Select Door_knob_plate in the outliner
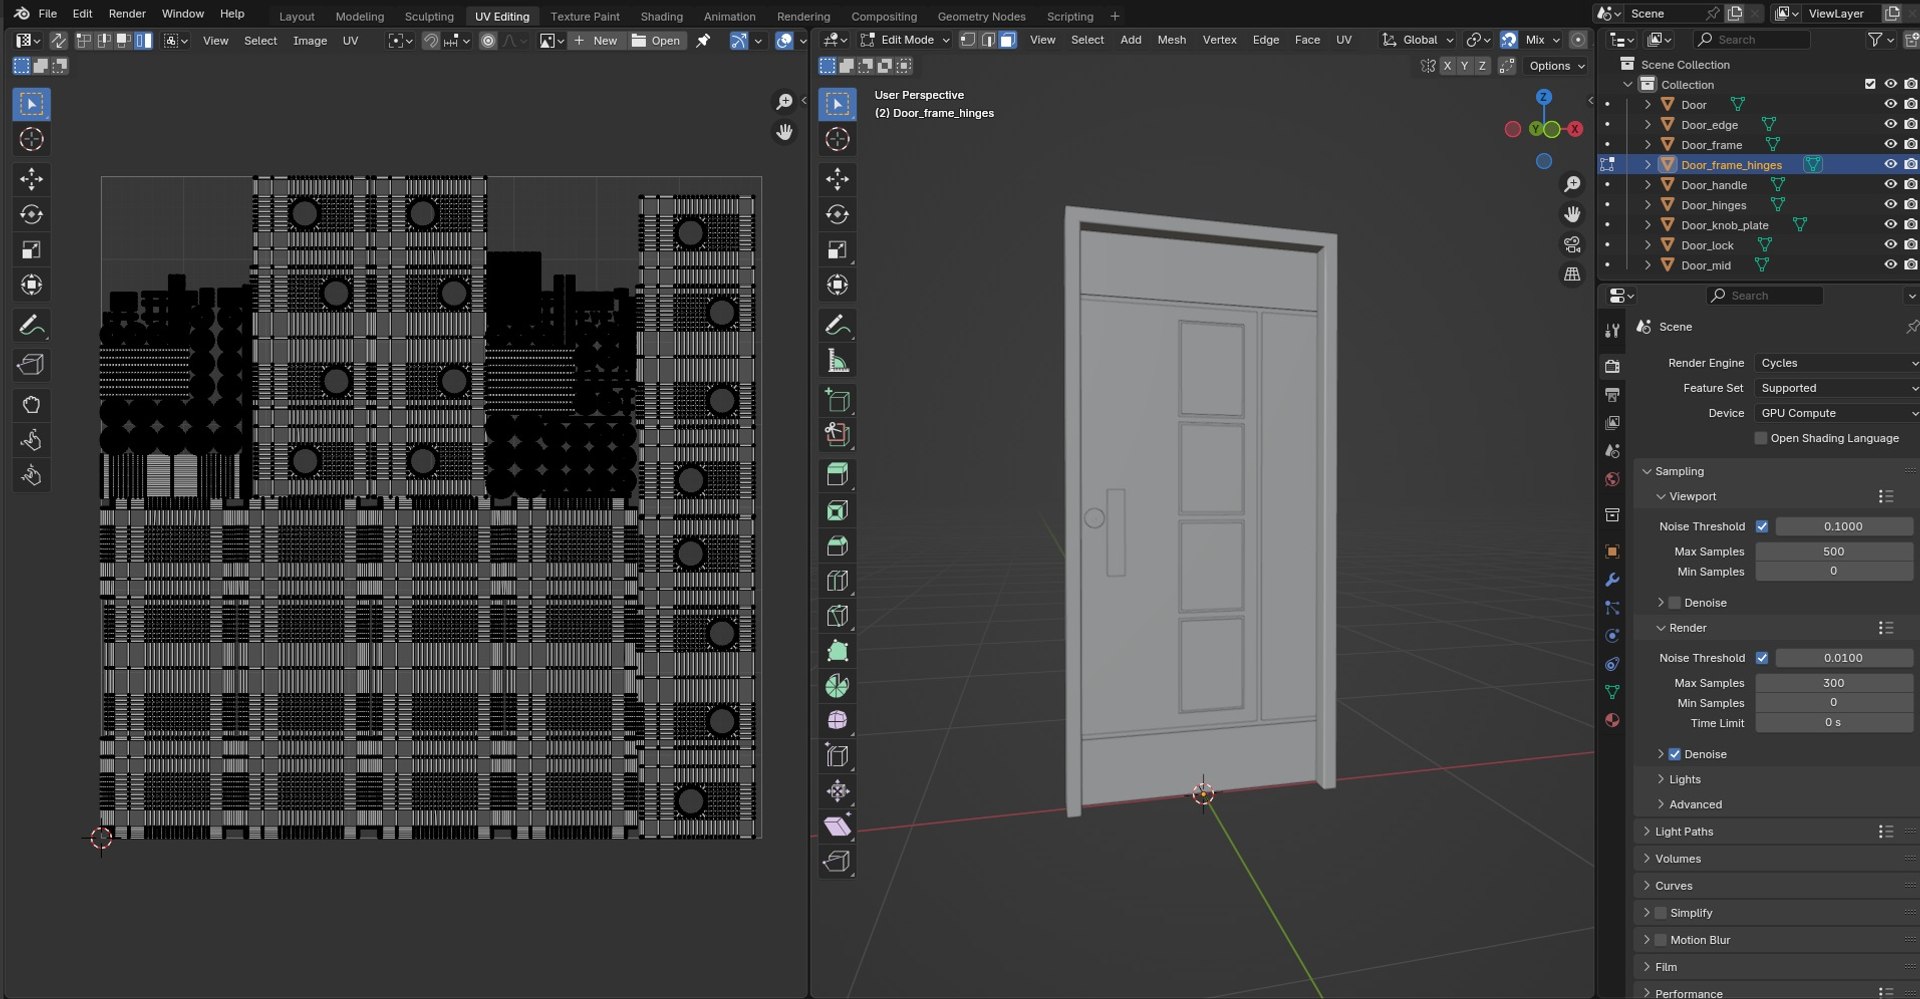 tap(1724, 225)
